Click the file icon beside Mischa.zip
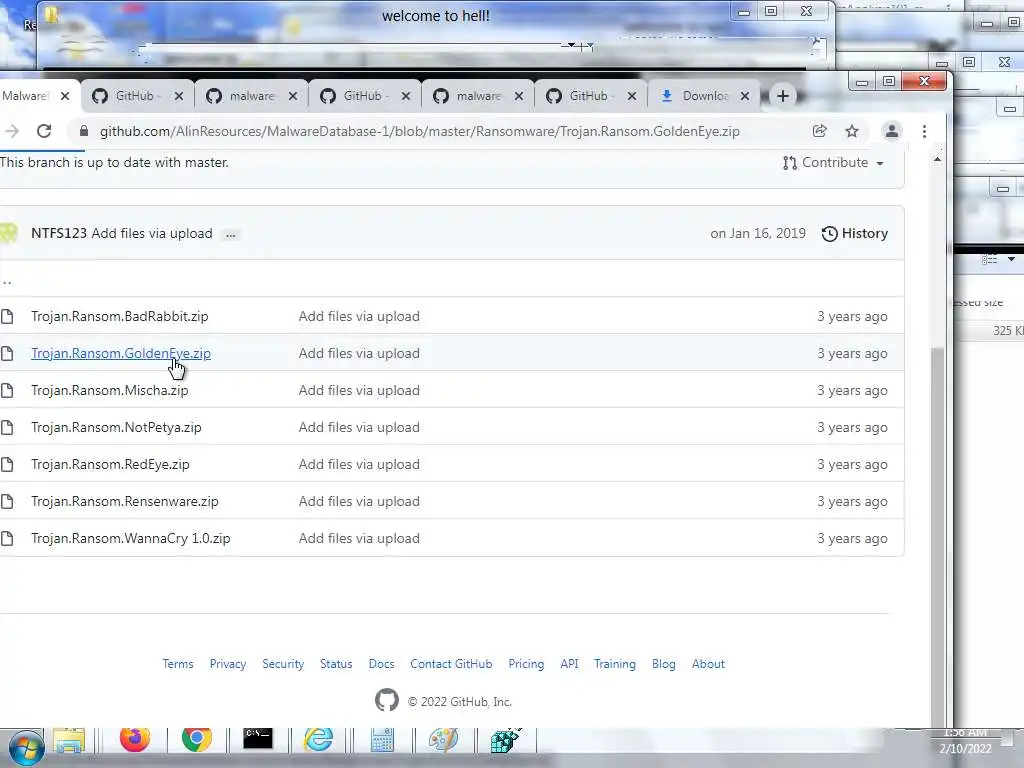This screenshot has height=768, width=1024. 7,391
